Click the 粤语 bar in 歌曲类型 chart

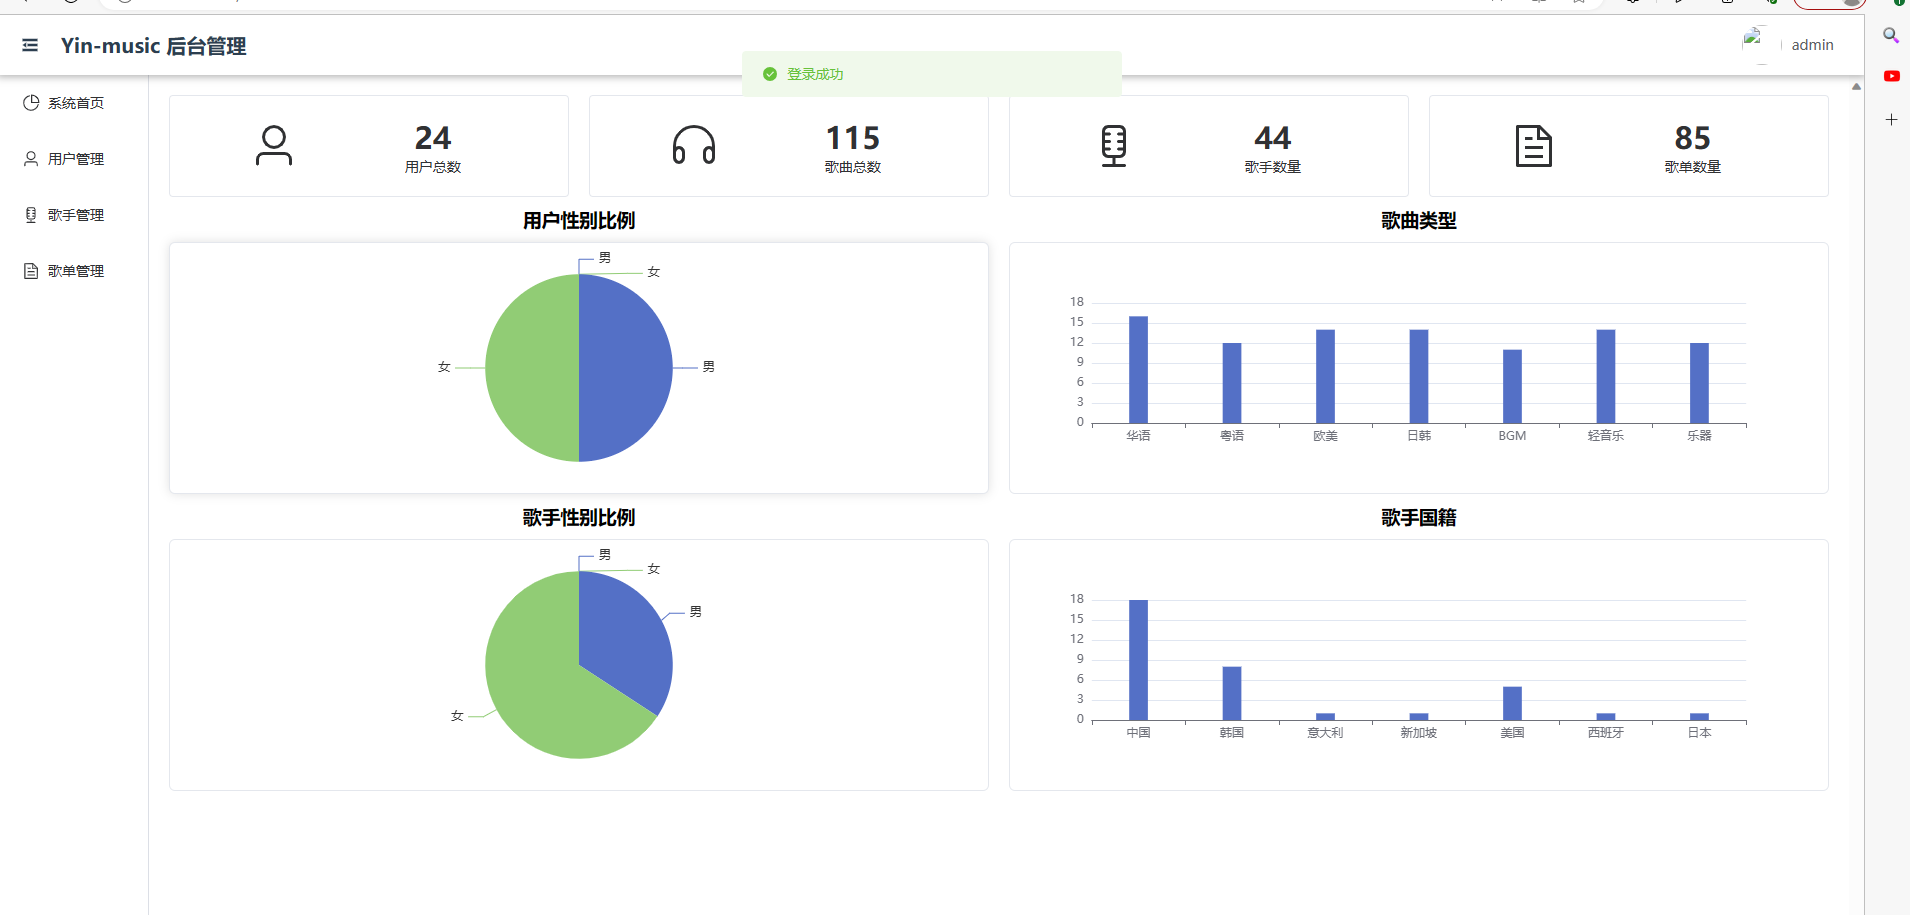[x=1232, y=383]
